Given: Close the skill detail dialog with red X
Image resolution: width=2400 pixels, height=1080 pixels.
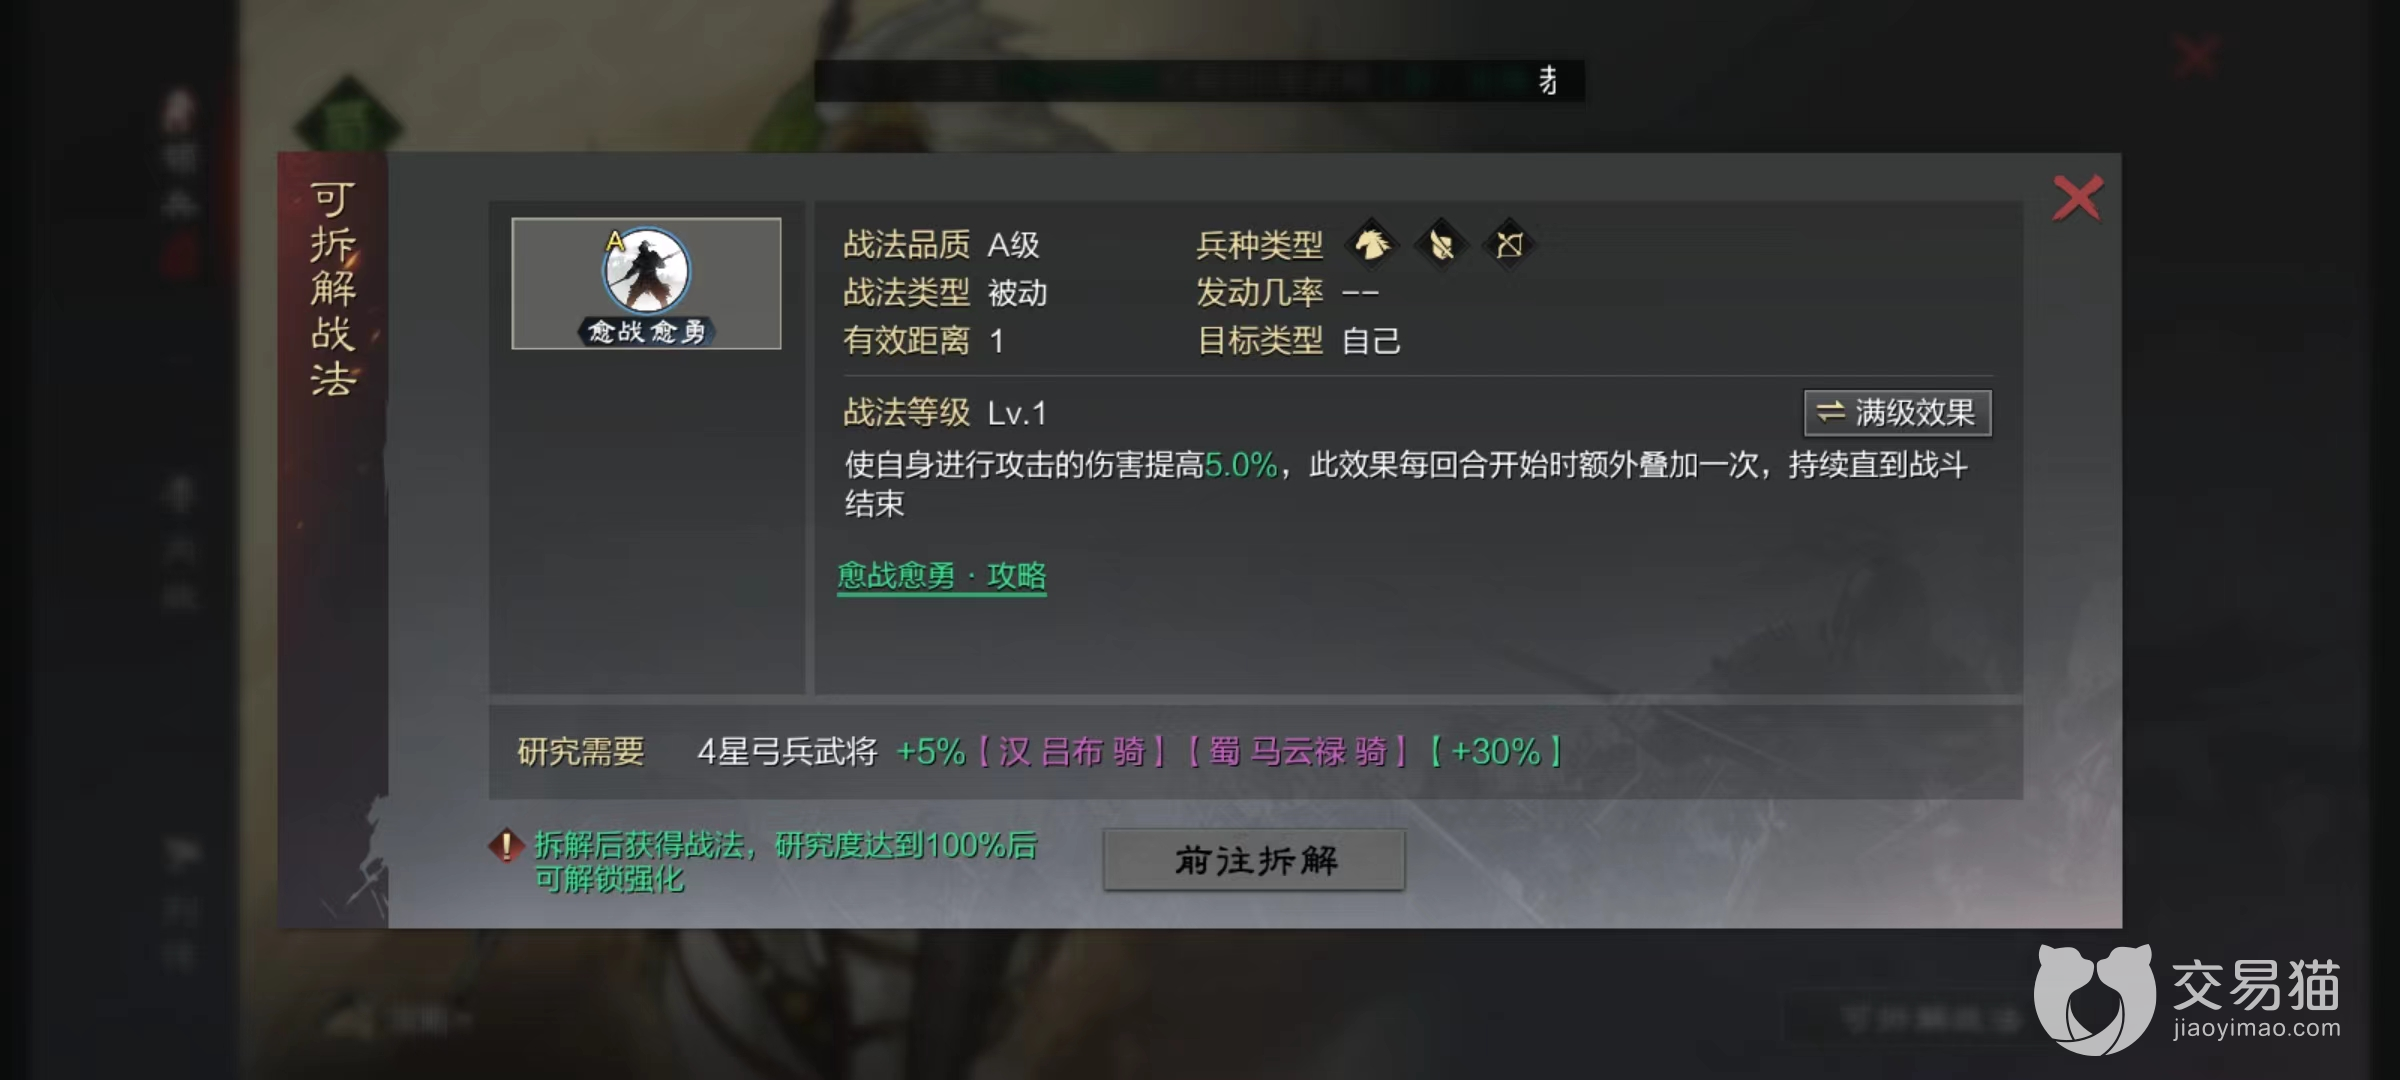Looking at the screenshot, I should point(2077,198).
